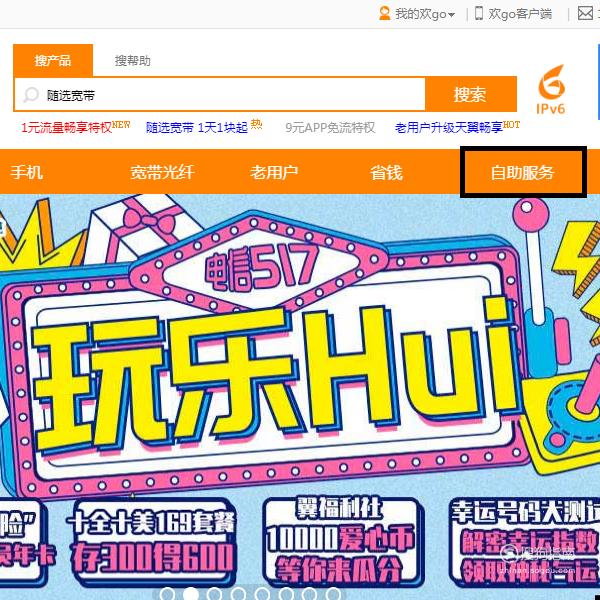Click the IPv6 logo icon
Viewport: 600px width, 600px height.
[551, 90]
